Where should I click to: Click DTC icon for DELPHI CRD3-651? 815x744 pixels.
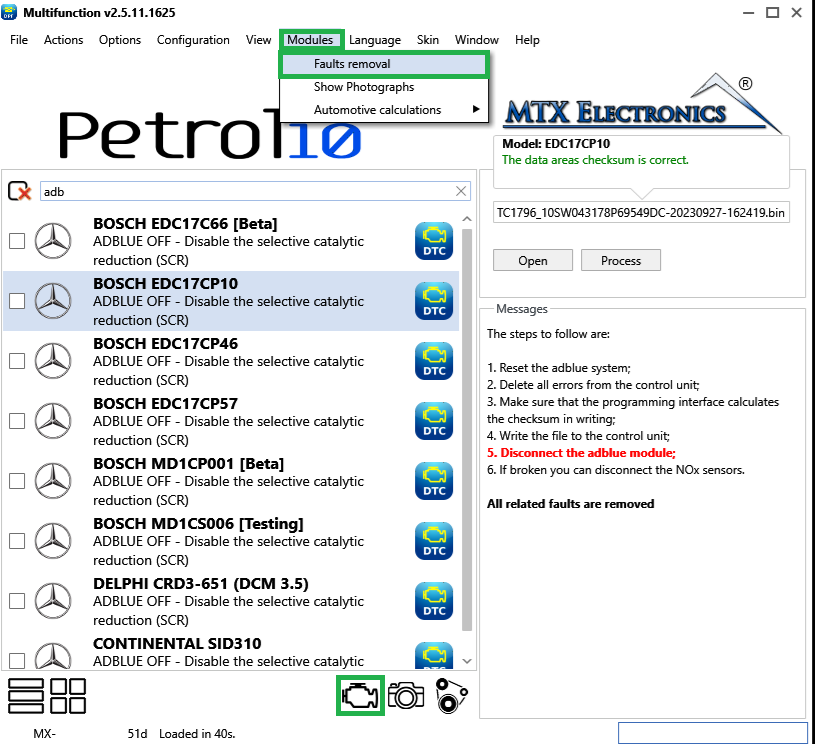[x=434, y=601]
